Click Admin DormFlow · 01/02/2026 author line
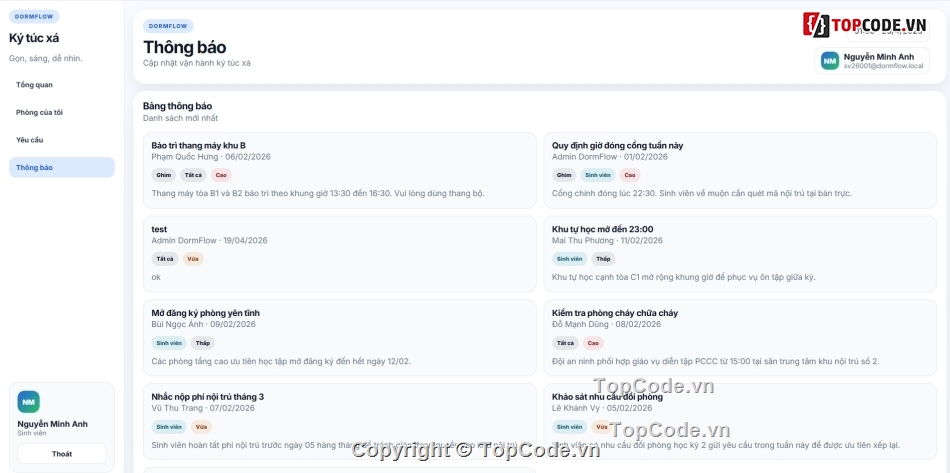Screen dimensions: 950x473 click(x=610, y=157)
